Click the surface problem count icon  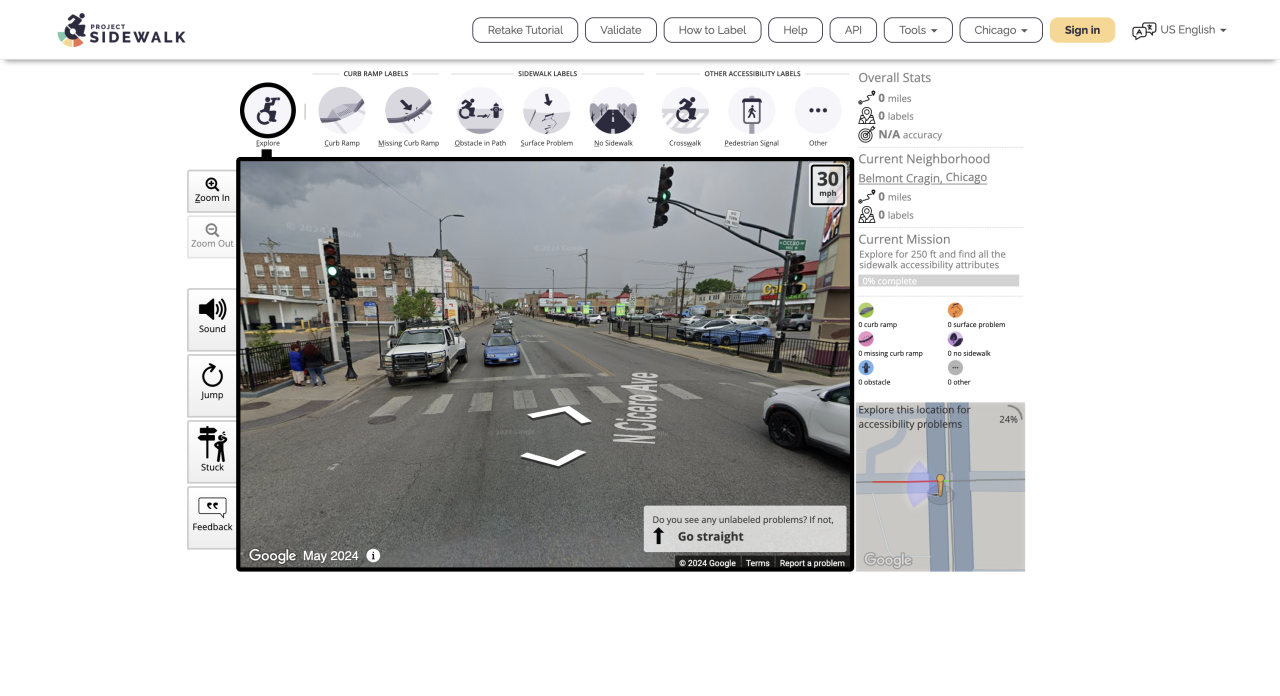point(955,310)
